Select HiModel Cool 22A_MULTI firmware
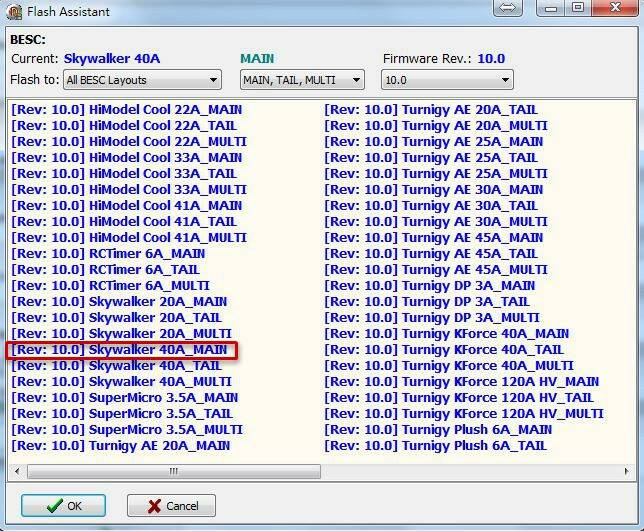This screenshot has height=531, width=644. [129, 142]
